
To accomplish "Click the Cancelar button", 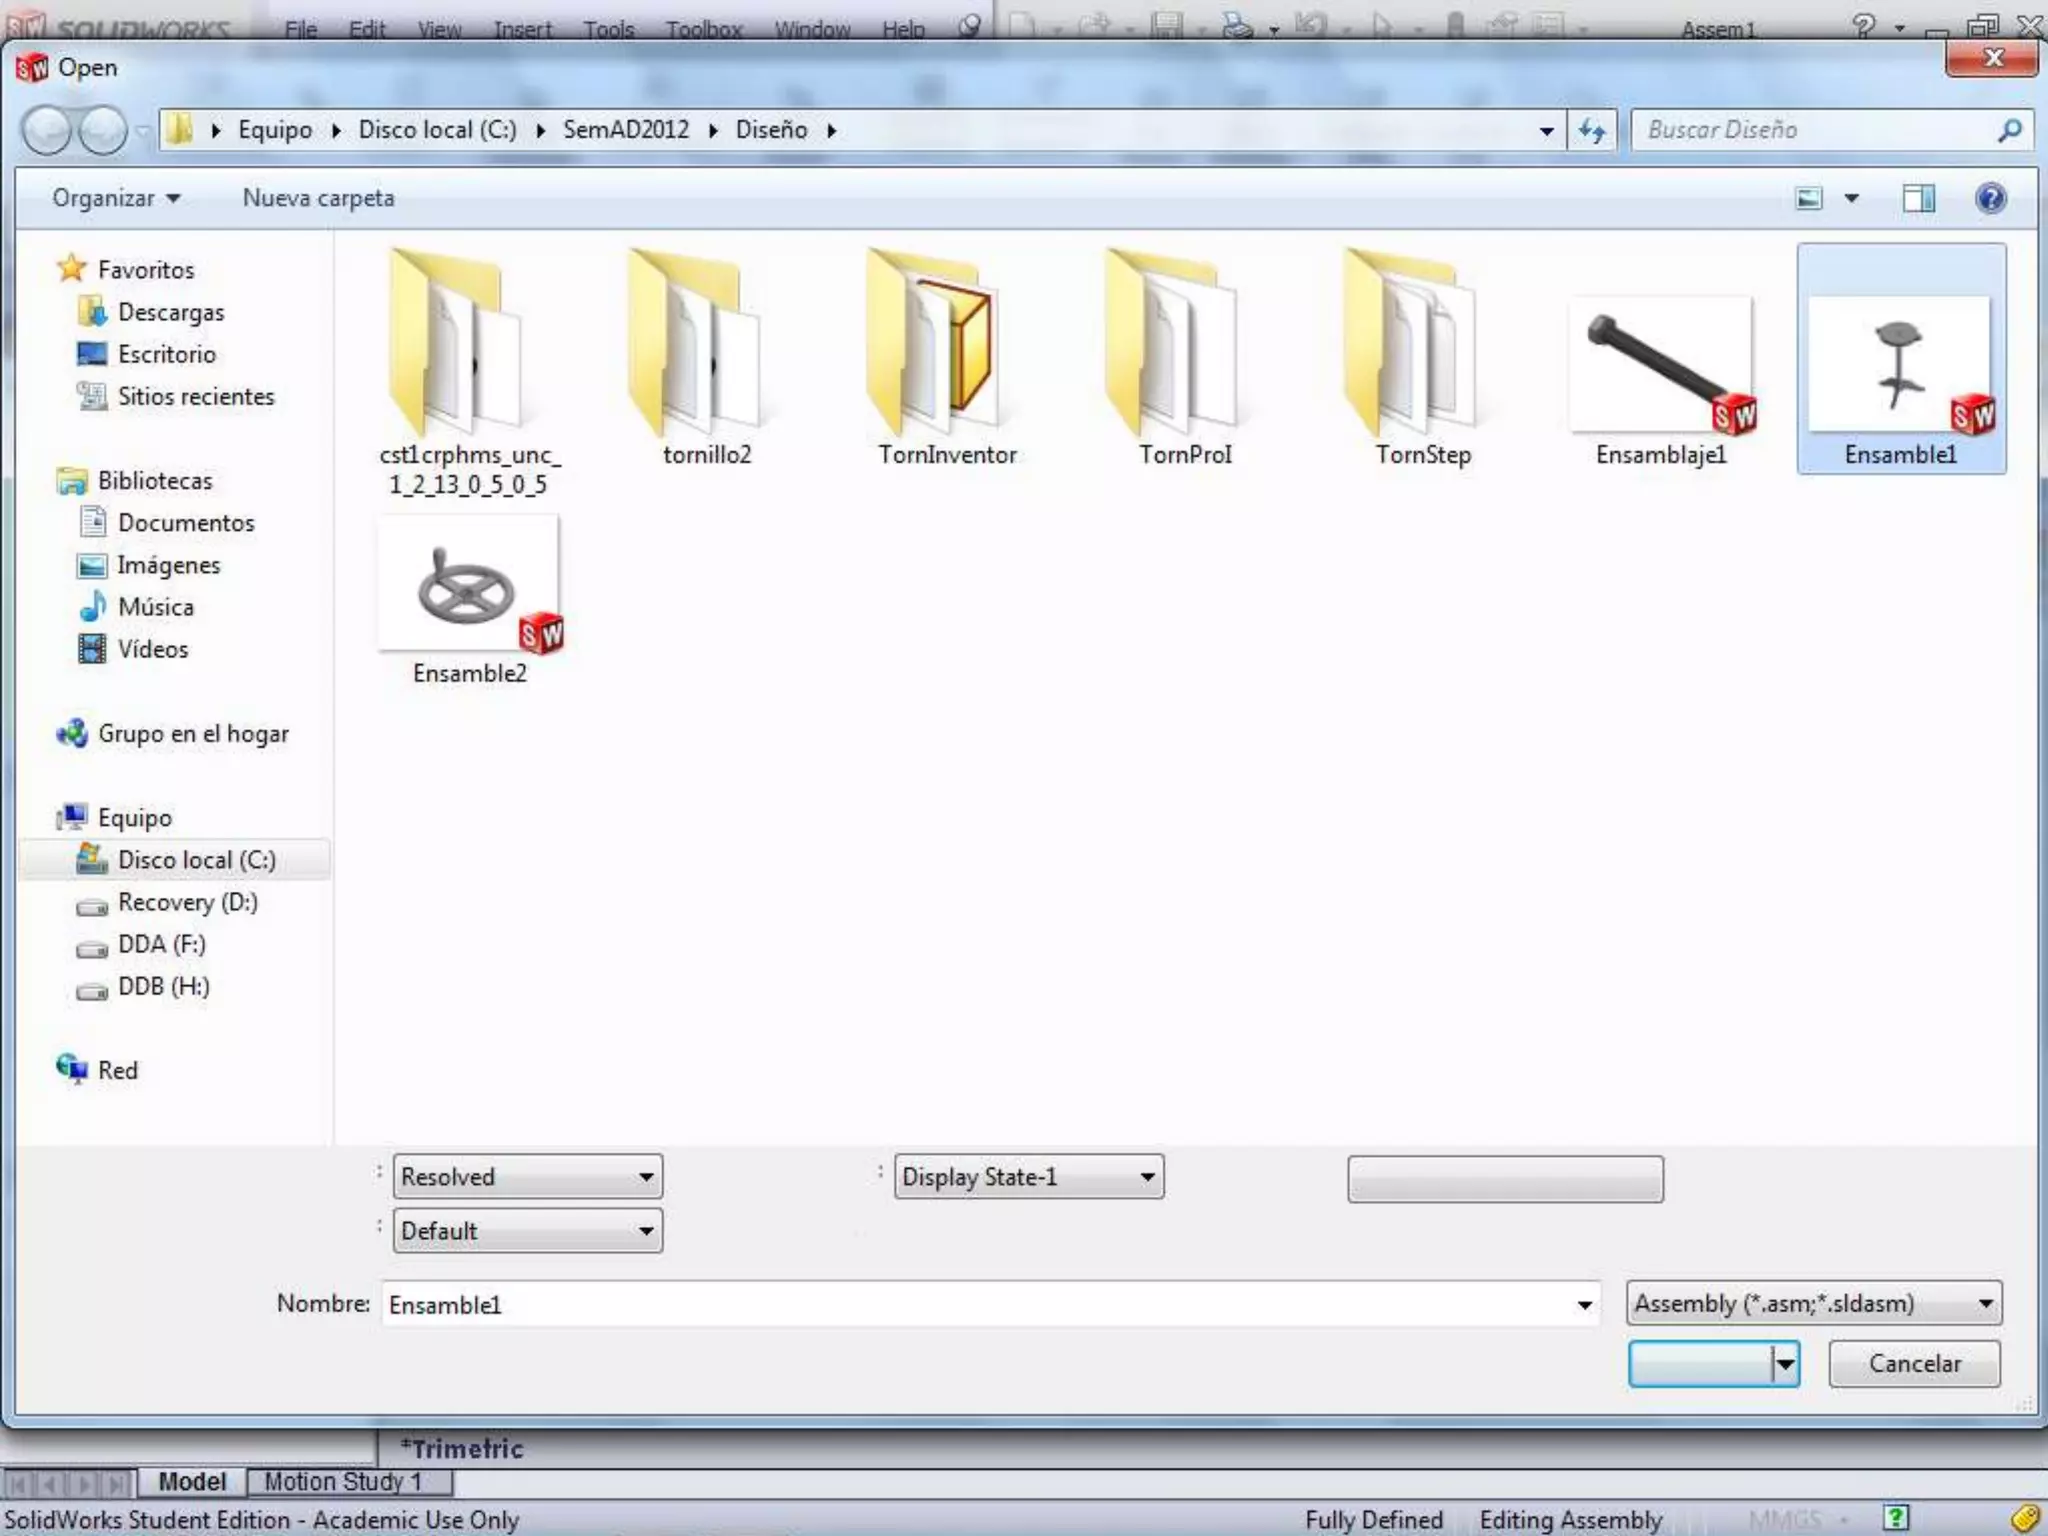I will click(1914, 1364).
